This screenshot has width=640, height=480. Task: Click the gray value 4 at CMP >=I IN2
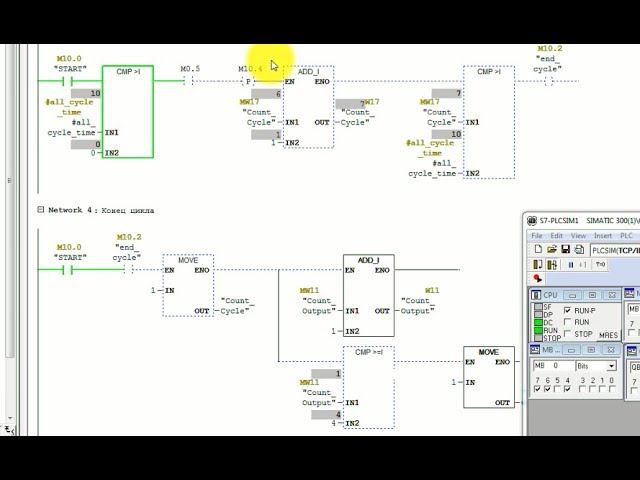point(326,414)
